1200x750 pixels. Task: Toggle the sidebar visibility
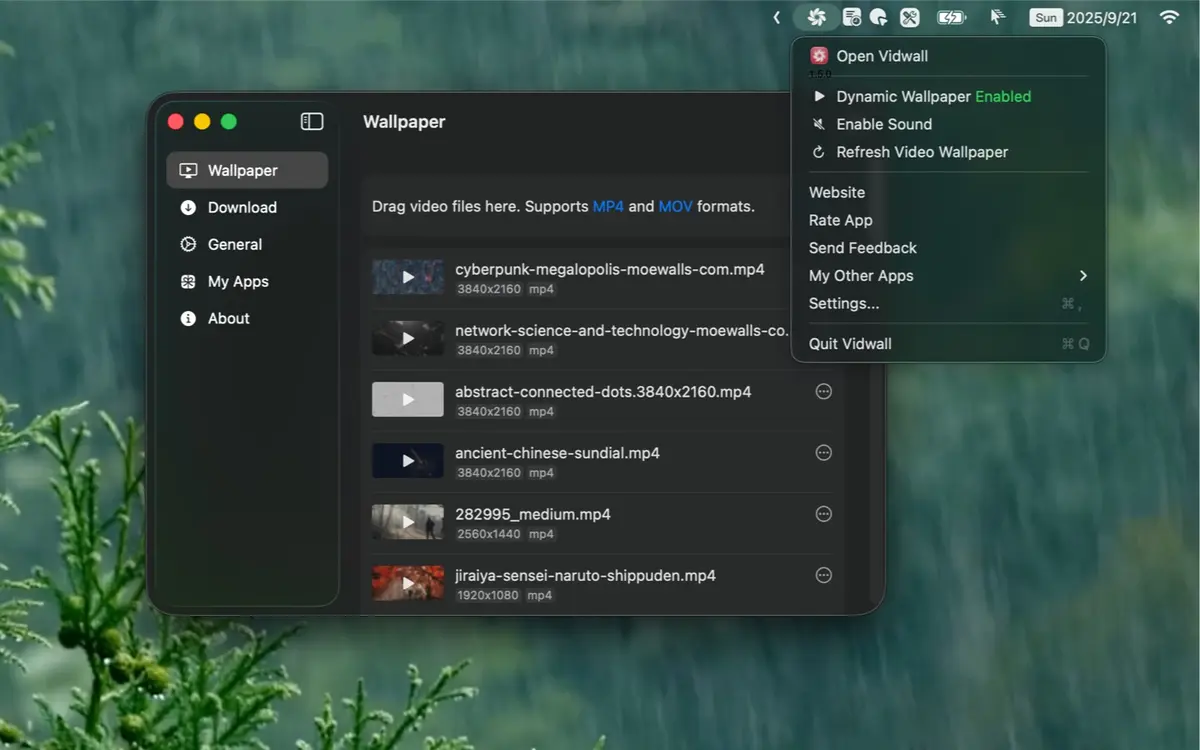coord(312,121)
